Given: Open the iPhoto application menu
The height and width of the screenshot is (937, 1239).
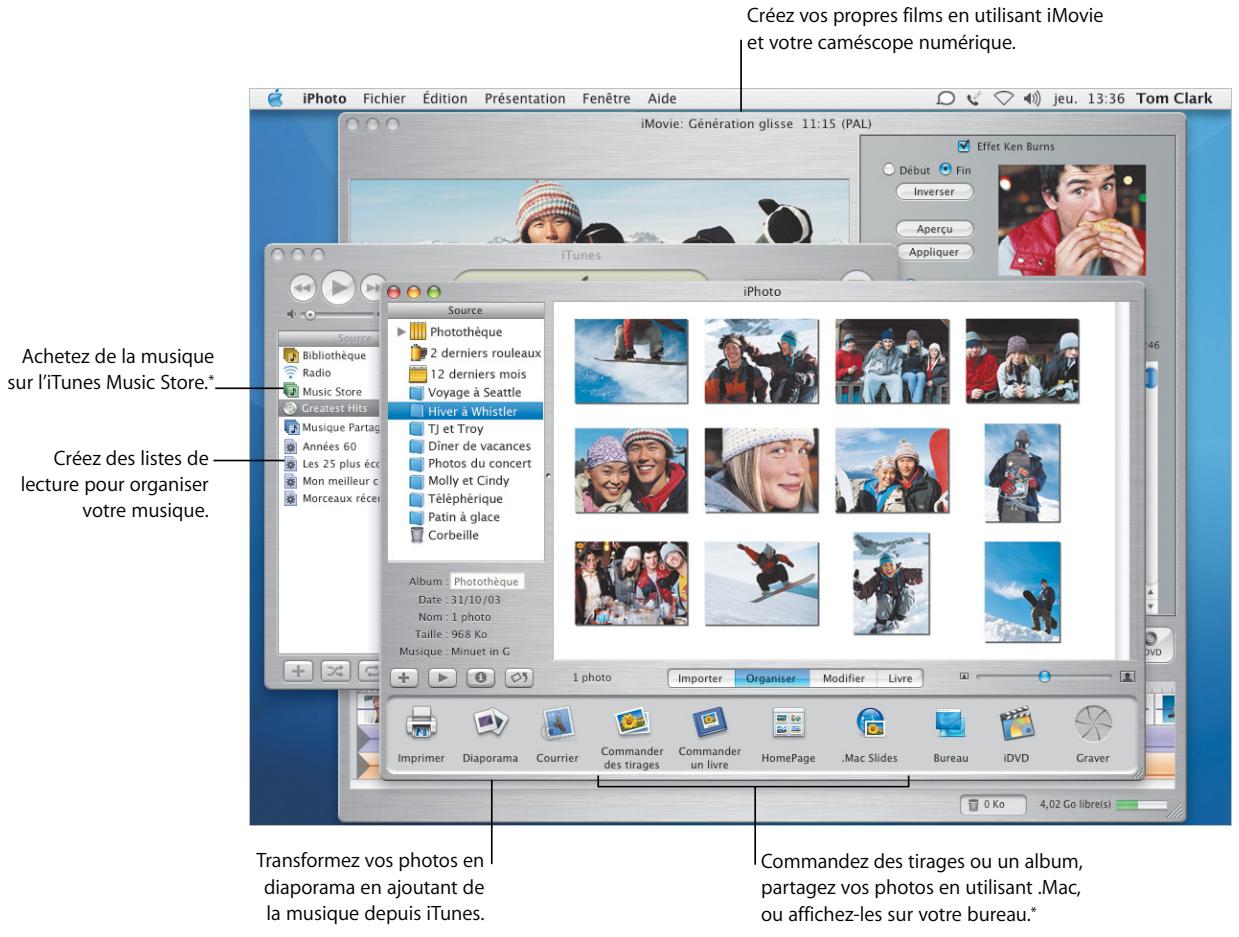Looking at the screenshot, I should 324,99.
